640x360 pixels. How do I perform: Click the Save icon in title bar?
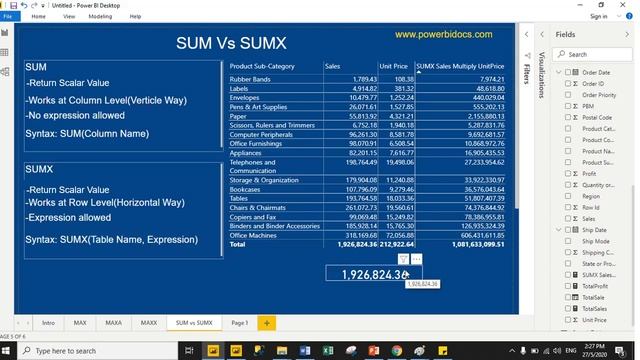(x=13, y=6)
